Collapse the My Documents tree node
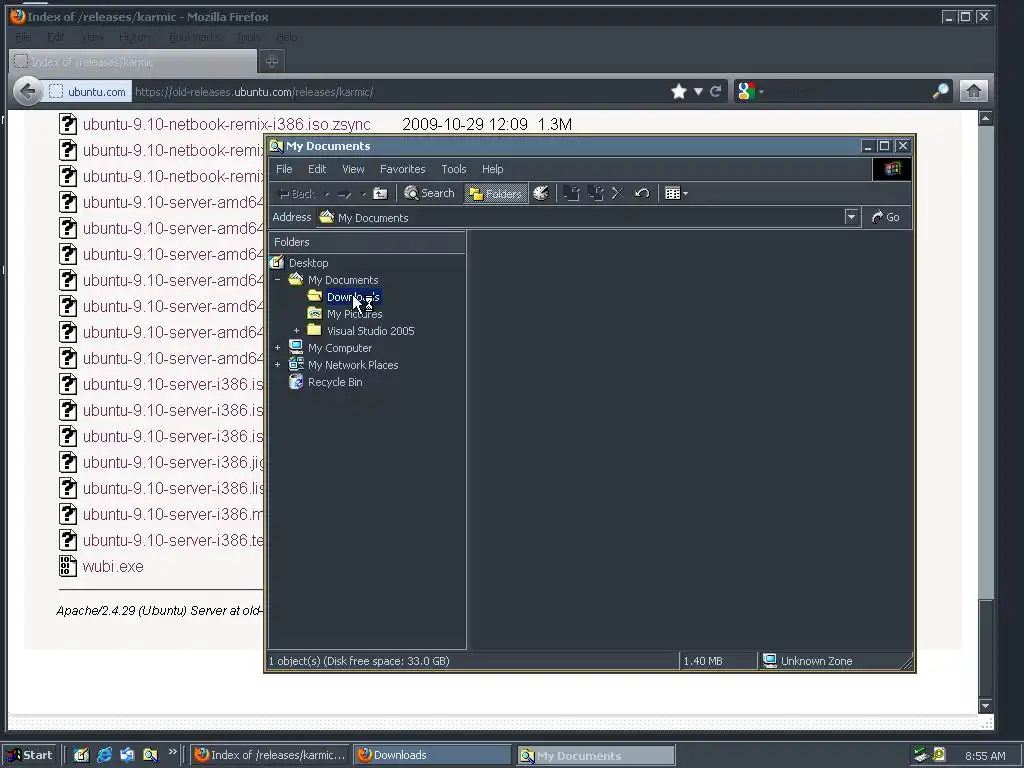1024x768 pixels. [x=278, y=280]
